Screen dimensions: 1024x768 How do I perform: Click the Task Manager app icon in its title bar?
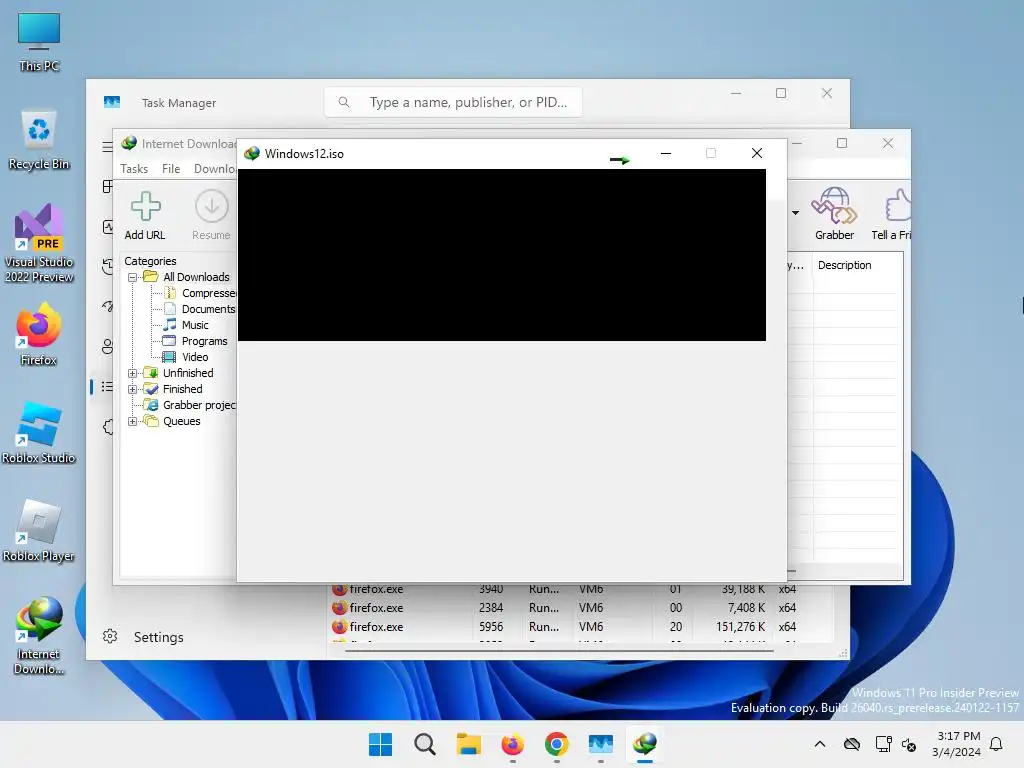[x=112, y=103]
